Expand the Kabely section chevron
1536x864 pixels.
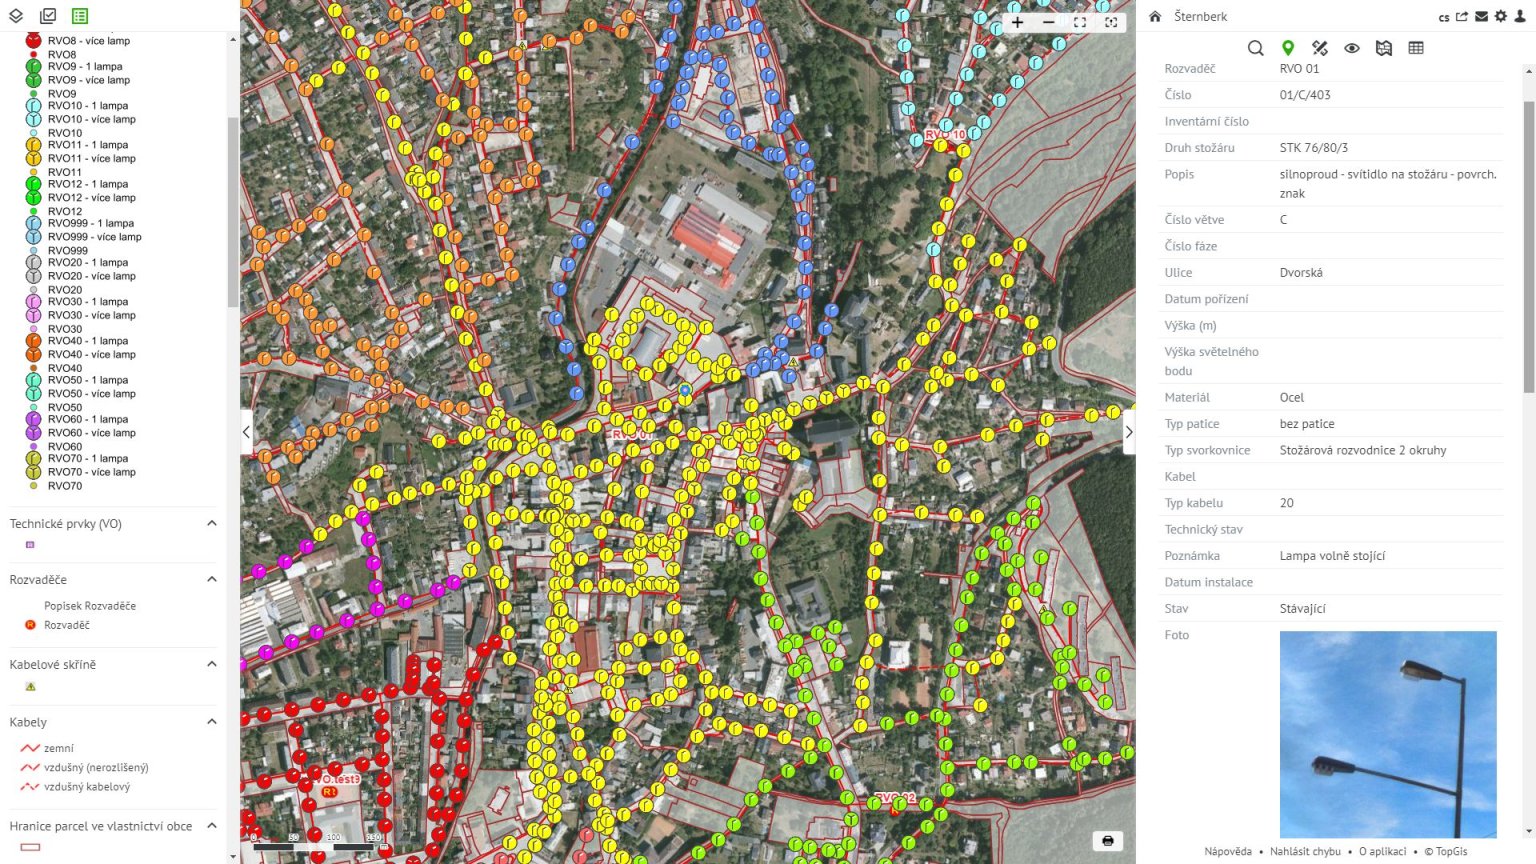pos(211,721)
